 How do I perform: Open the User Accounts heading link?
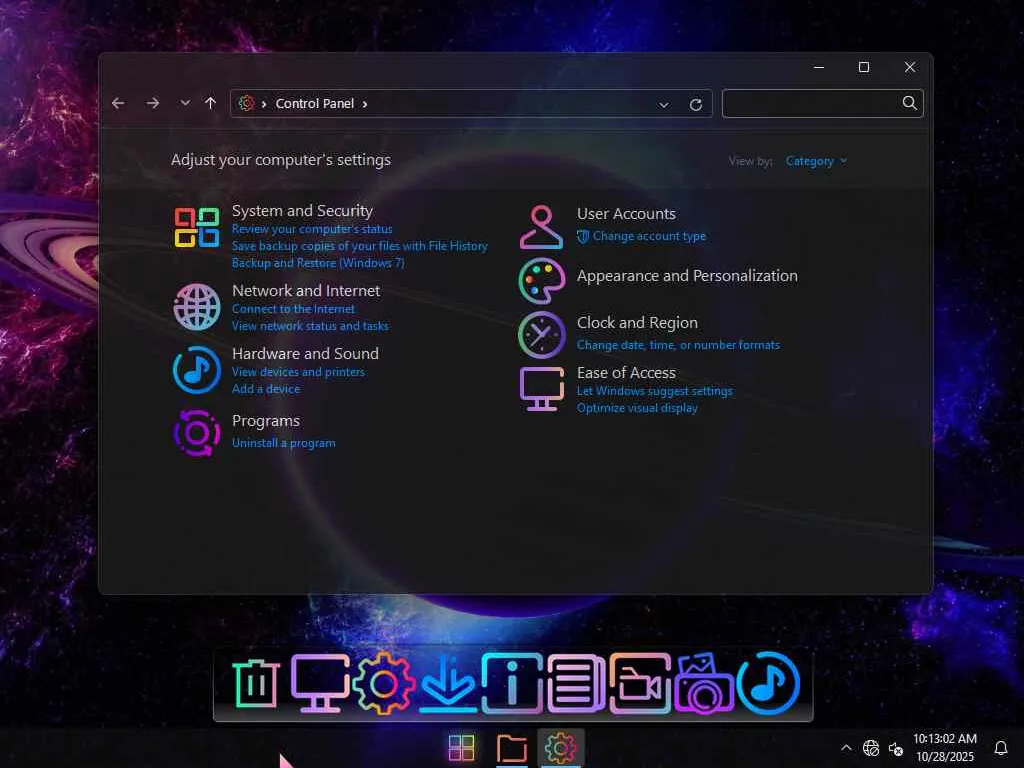(626, 214)
